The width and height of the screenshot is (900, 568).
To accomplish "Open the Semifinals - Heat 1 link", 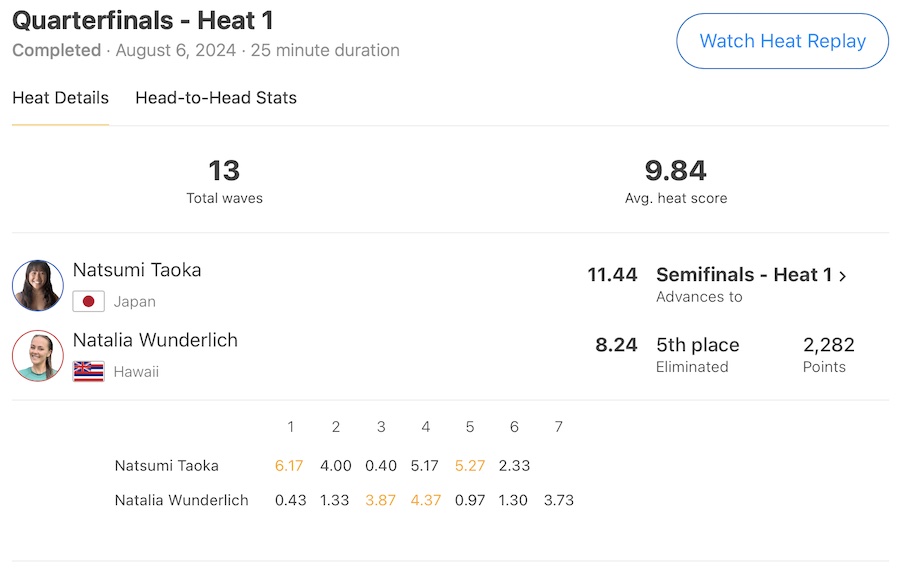I will (x=743, y=275).
